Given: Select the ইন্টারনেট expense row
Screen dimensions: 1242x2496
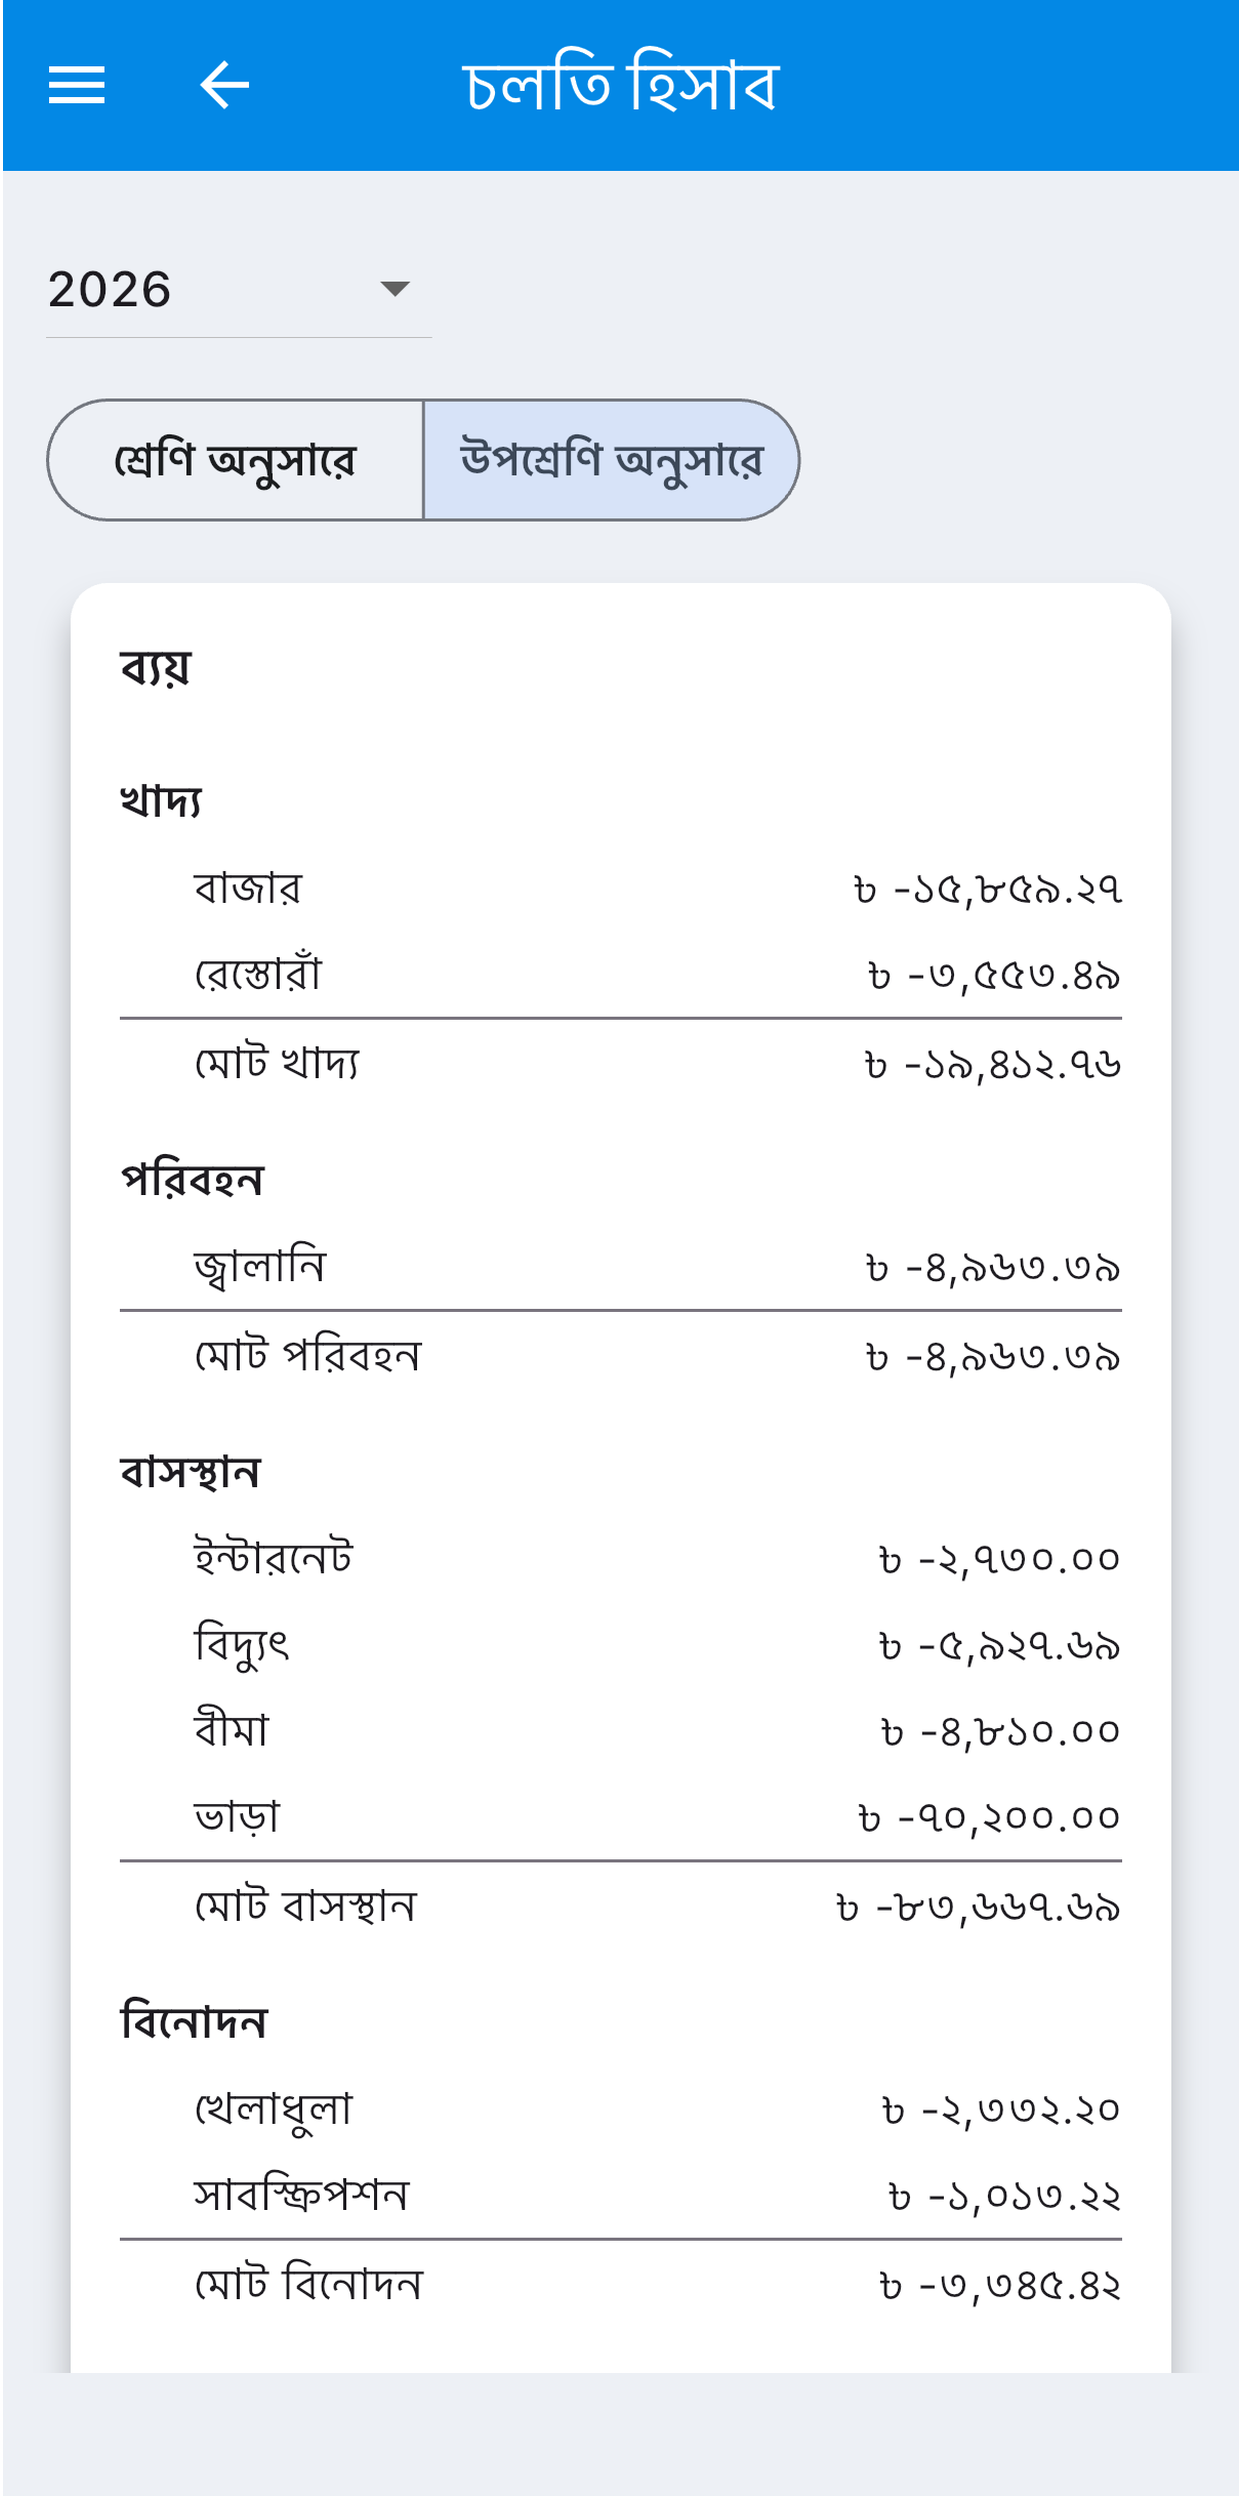Looking at the screenshot, I should click(x=620, y=1558).
